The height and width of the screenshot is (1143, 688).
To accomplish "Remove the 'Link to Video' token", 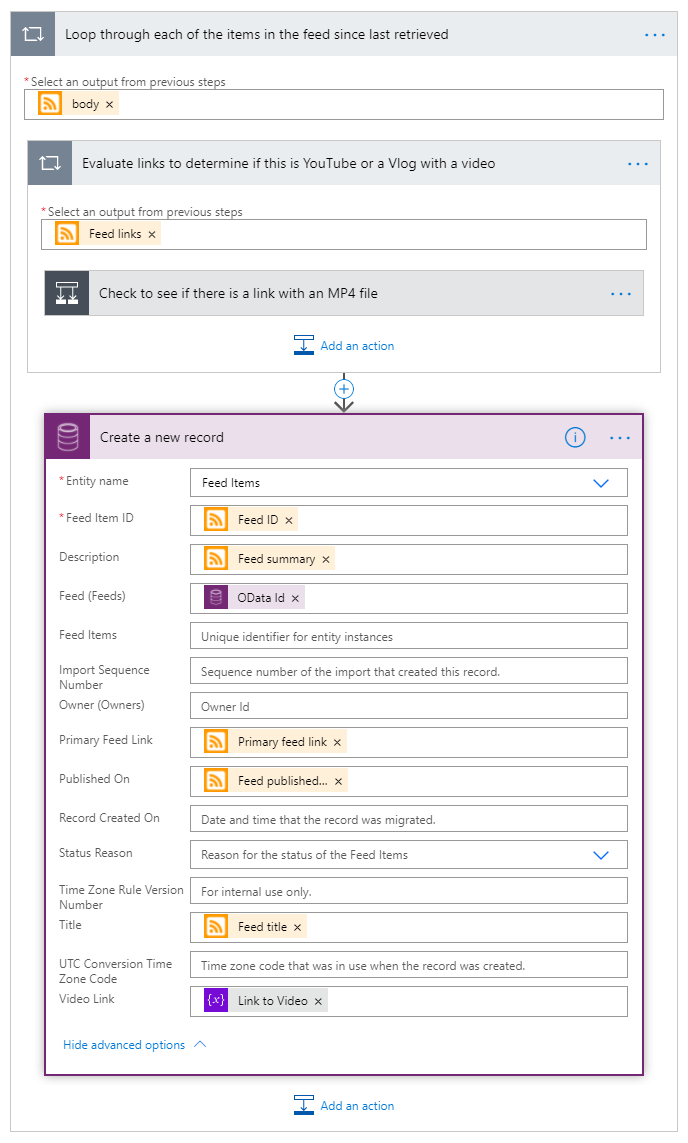I will pos(318,1002).
